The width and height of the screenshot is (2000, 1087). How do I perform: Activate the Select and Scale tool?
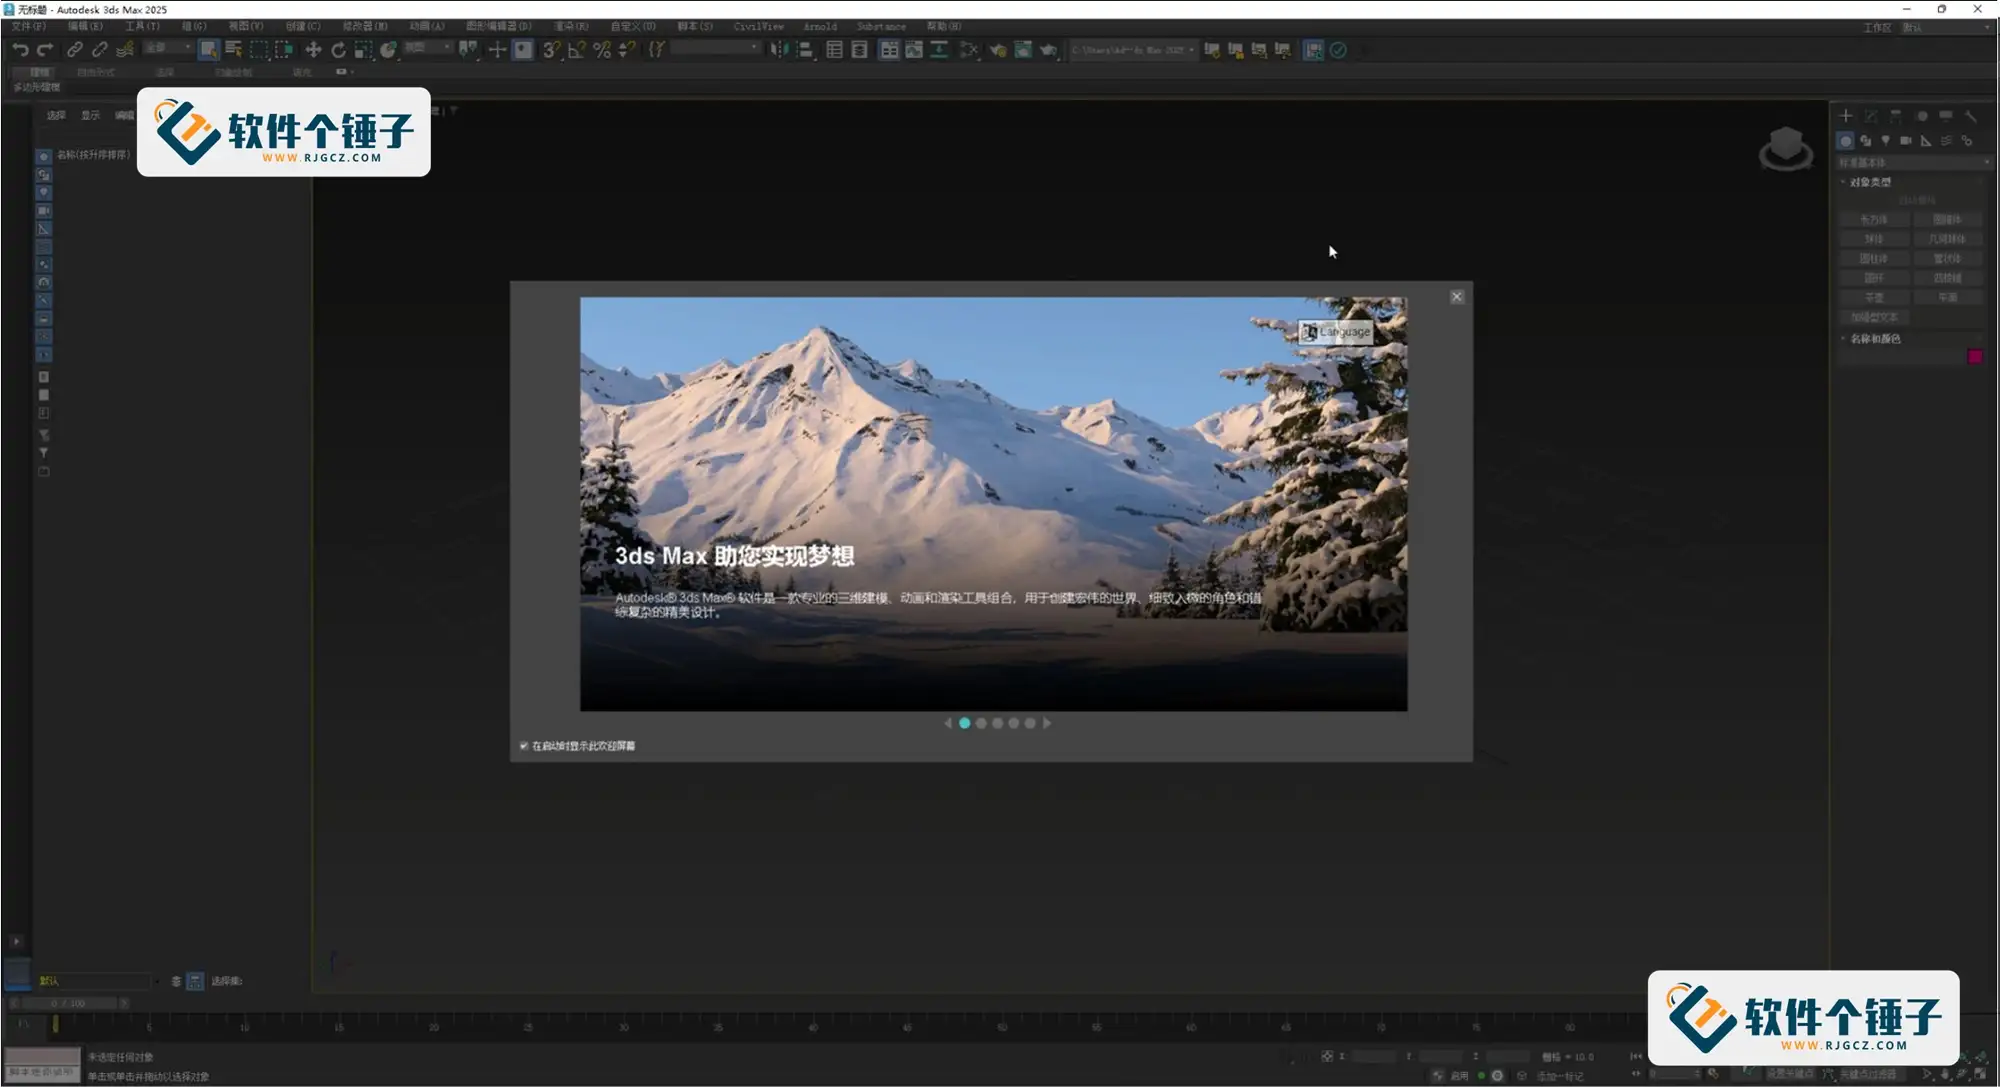pos(363,50)
